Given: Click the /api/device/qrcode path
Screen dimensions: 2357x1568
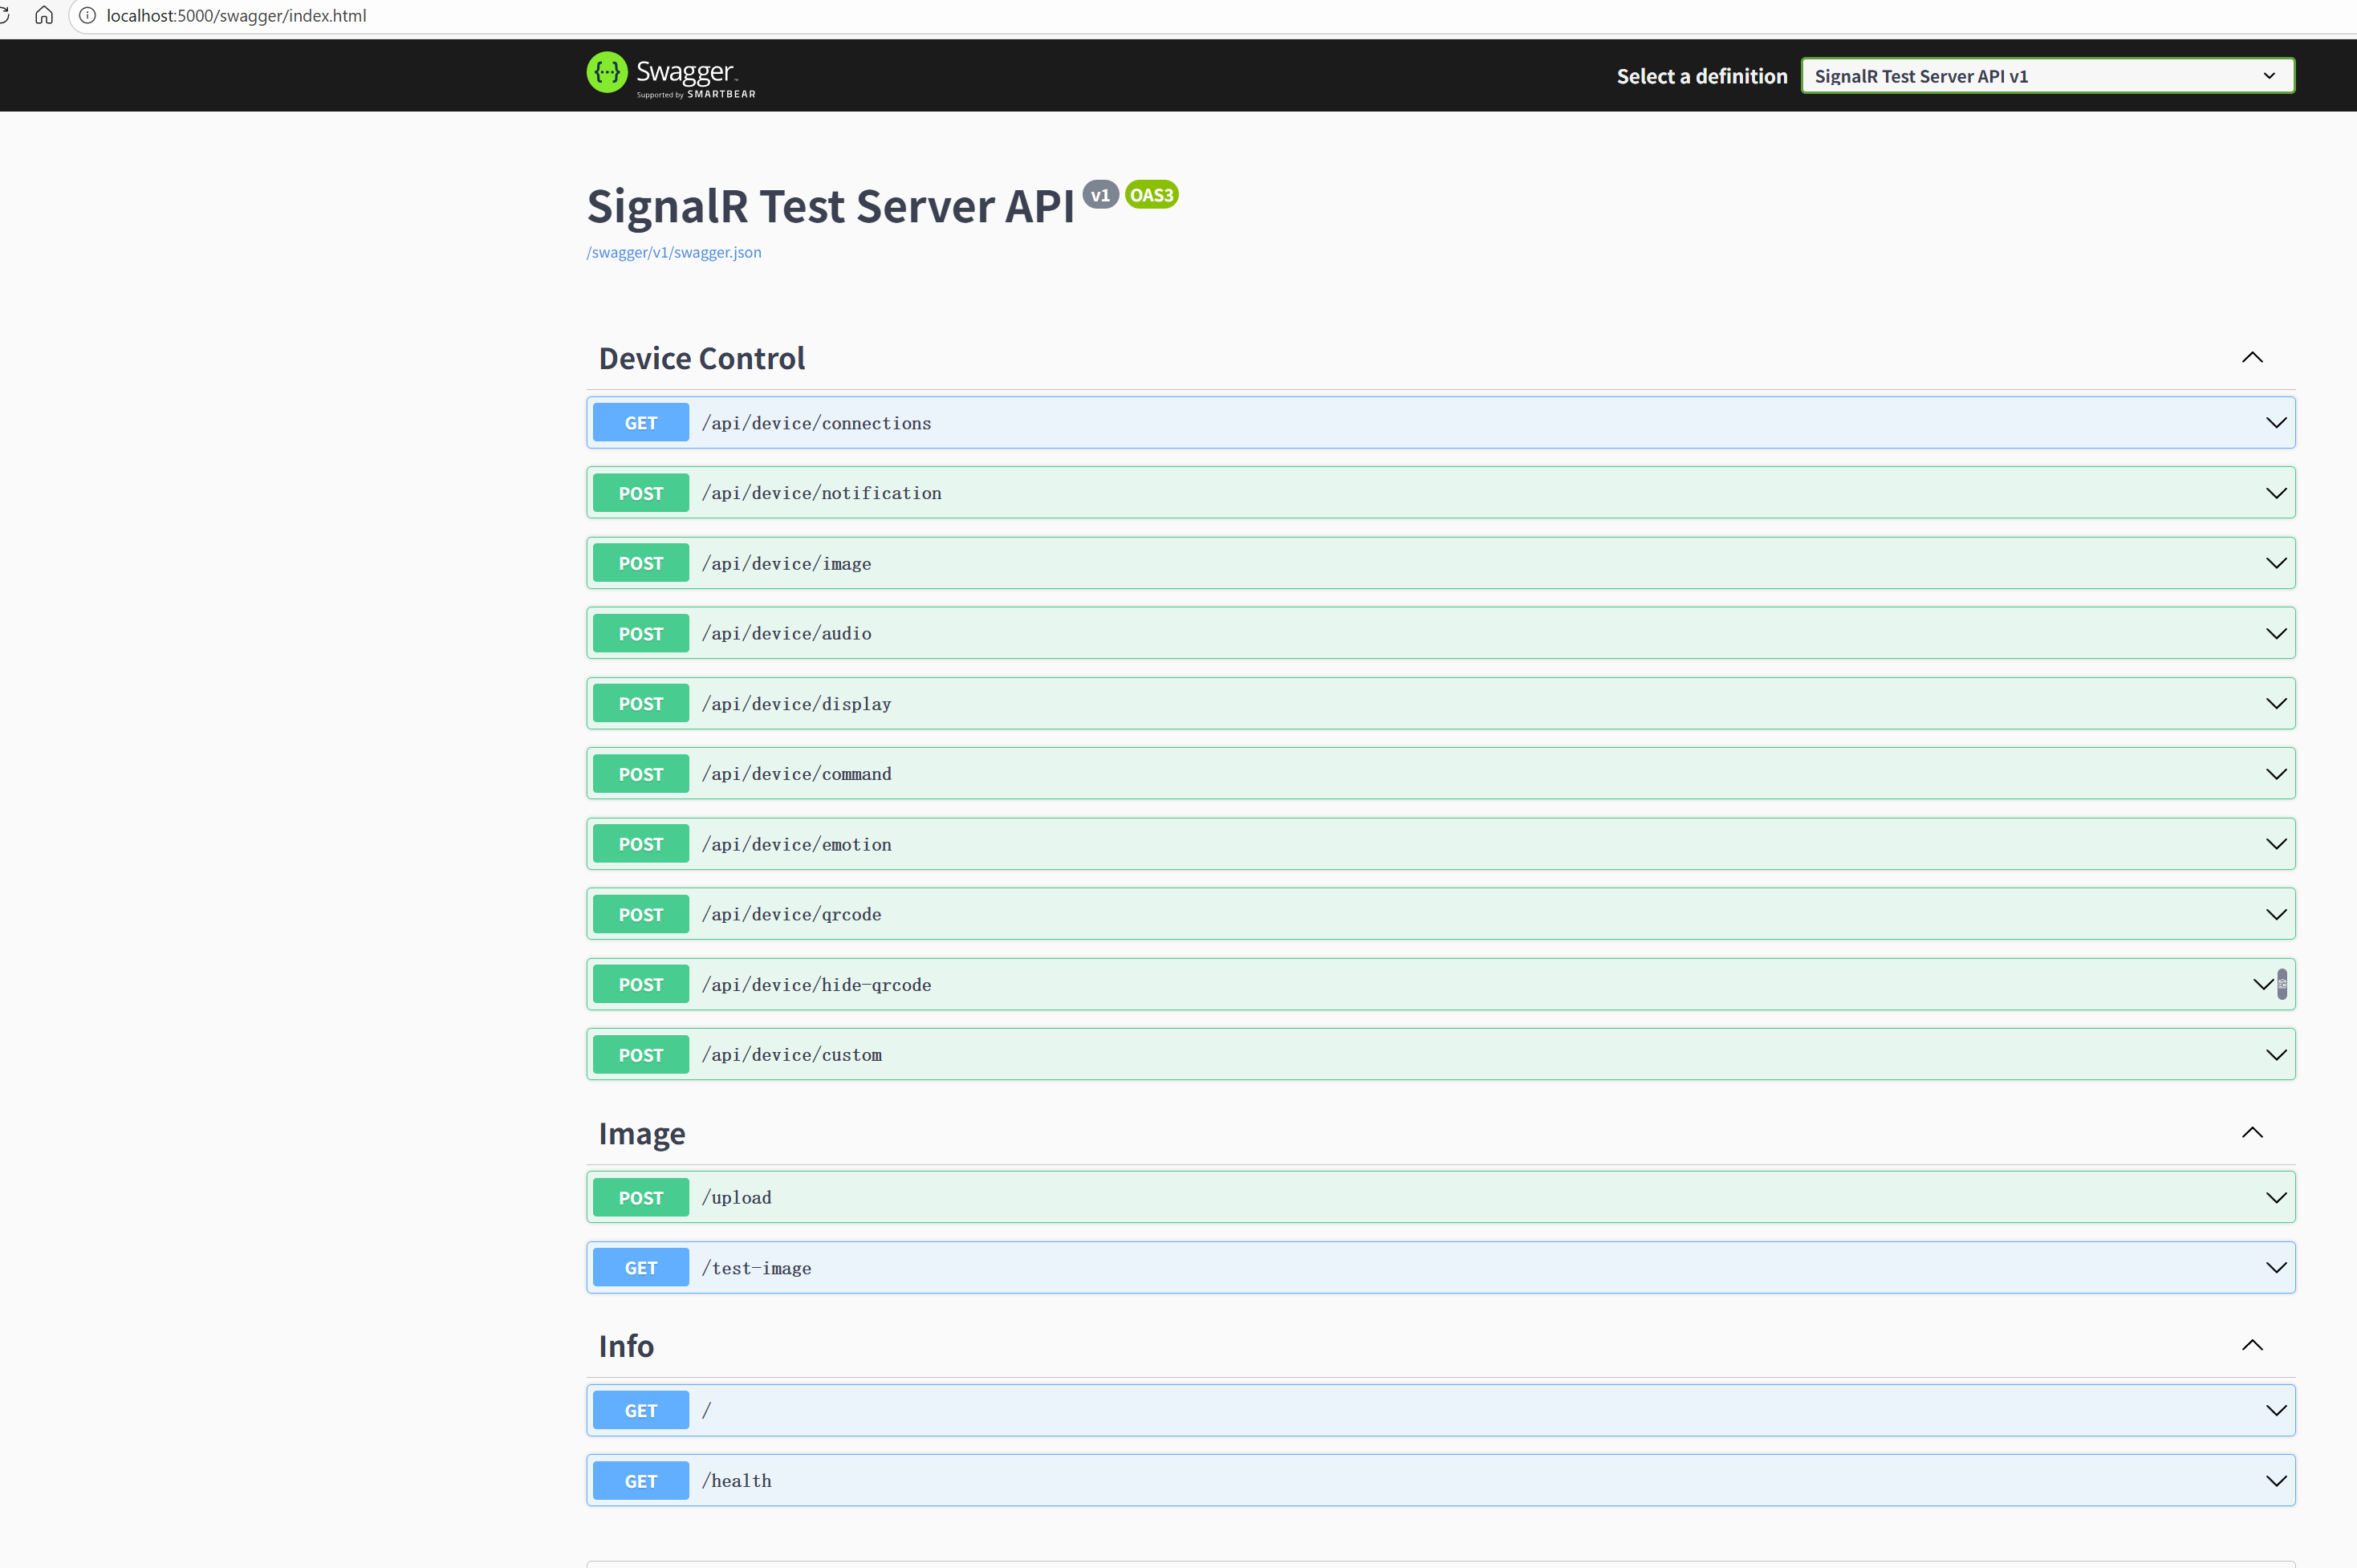Looking at the screenshot, I should (x=791, y=914).
